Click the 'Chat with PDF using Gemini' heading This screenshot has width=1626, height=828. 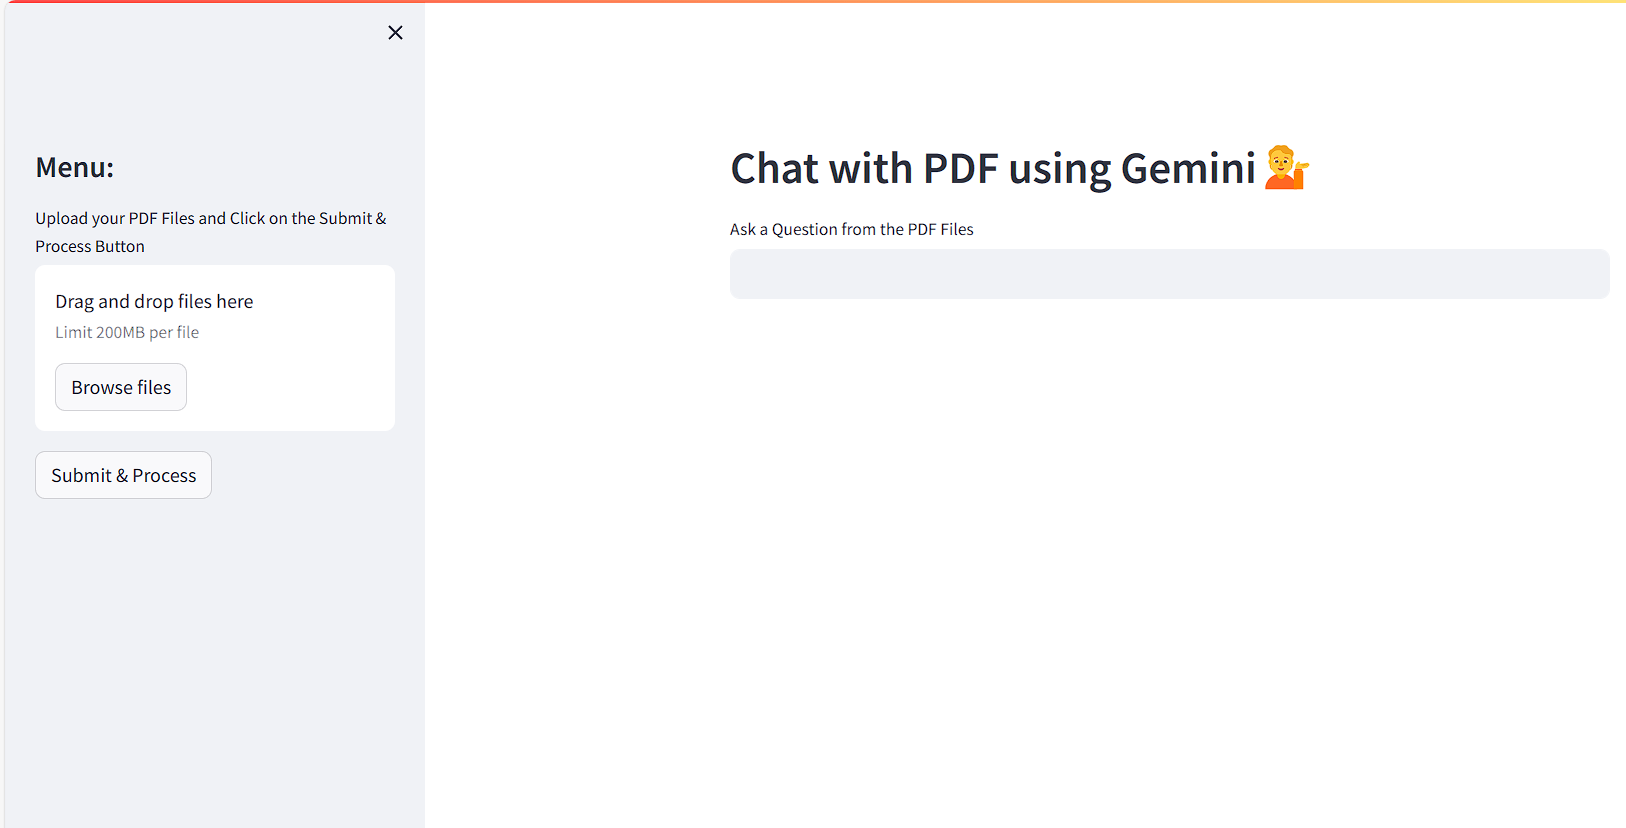tap(992, 169)
